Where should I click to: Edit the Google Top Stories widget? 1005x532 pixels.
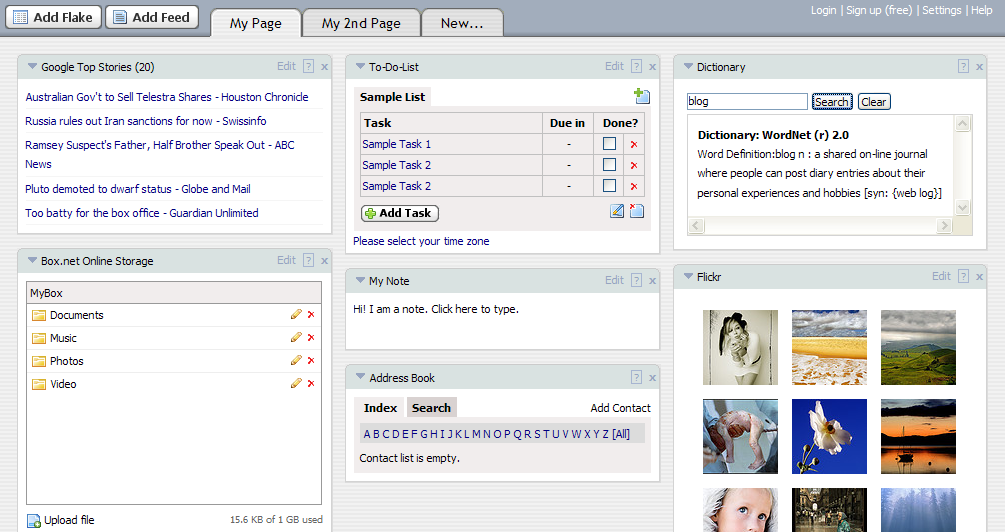coord(287,66)
